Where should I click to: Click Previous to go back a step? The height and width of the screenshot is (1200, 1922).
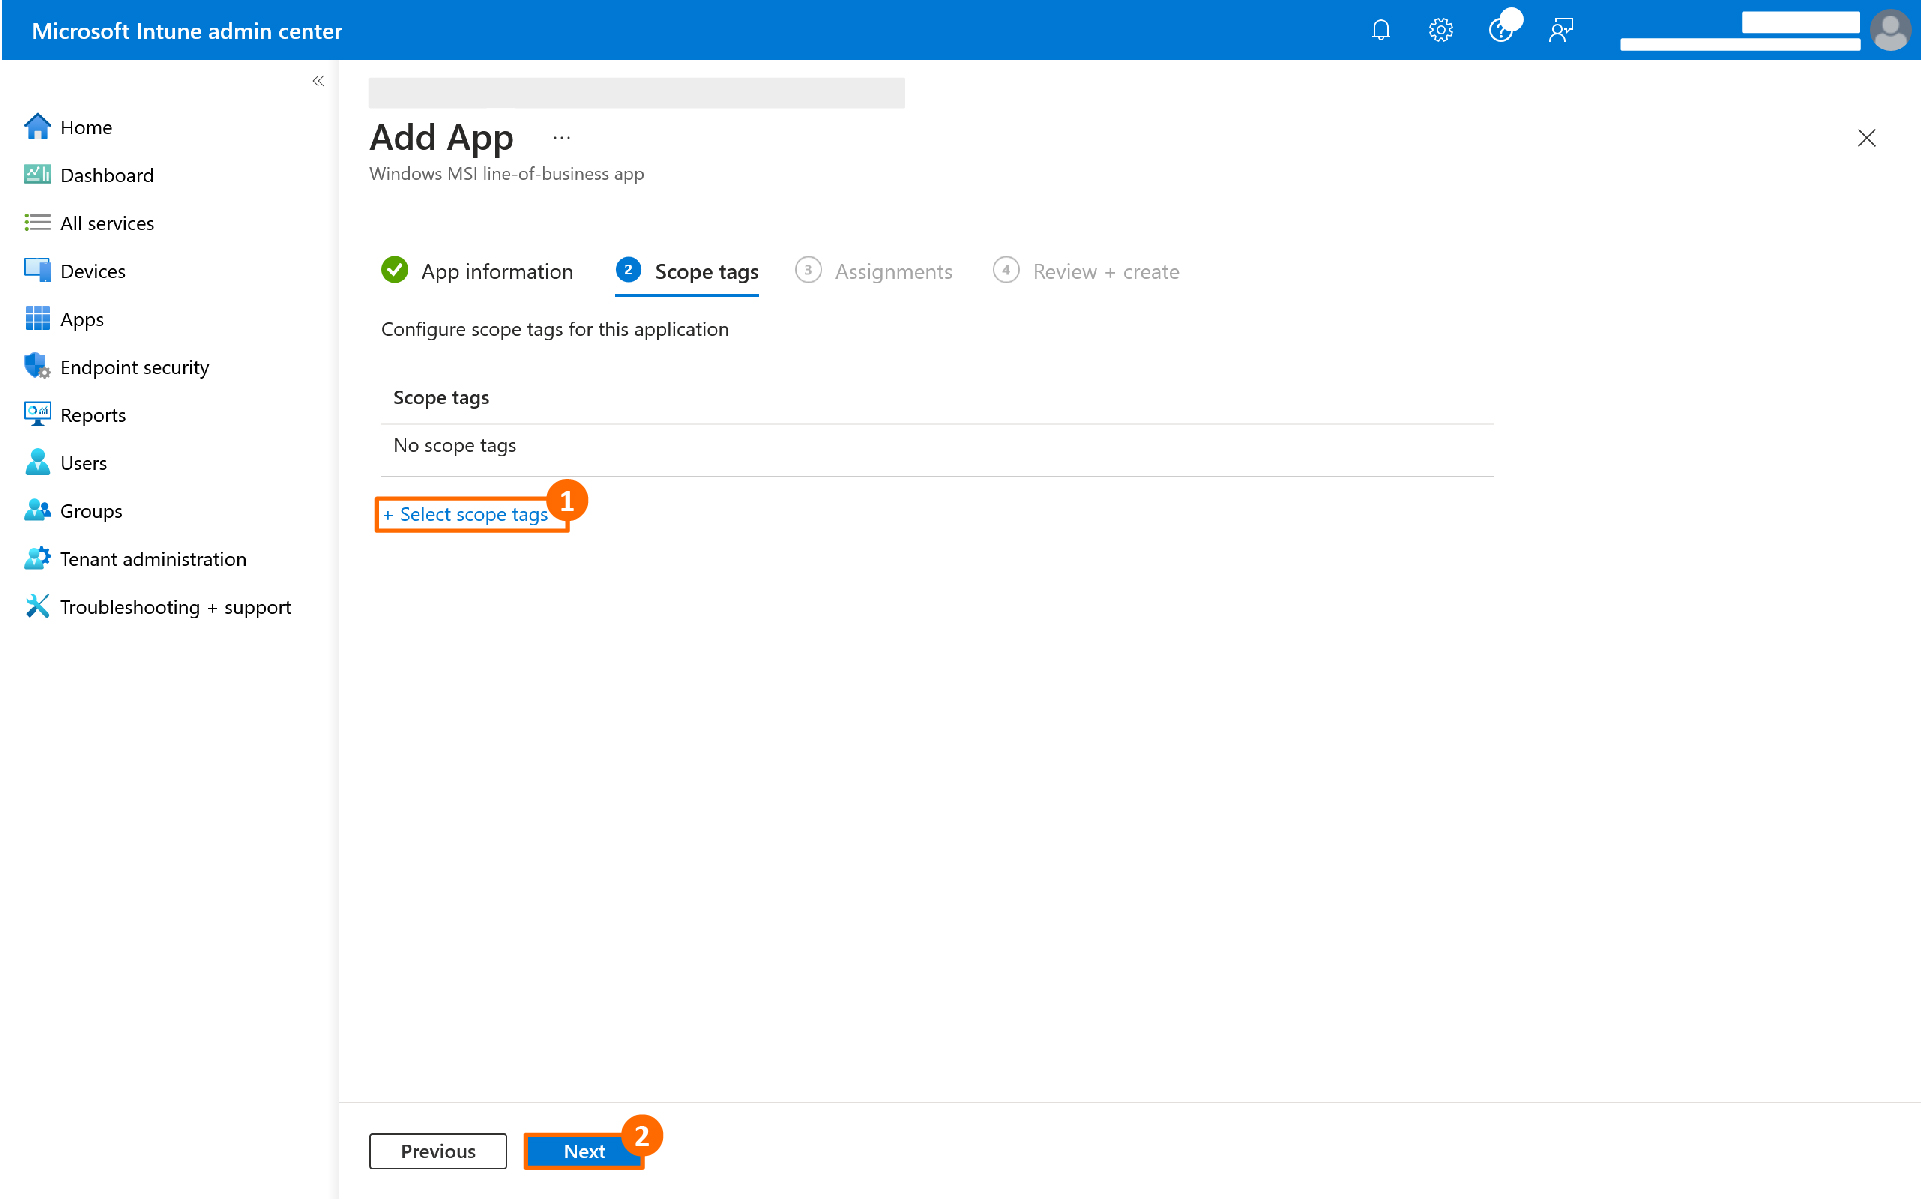437,1151
